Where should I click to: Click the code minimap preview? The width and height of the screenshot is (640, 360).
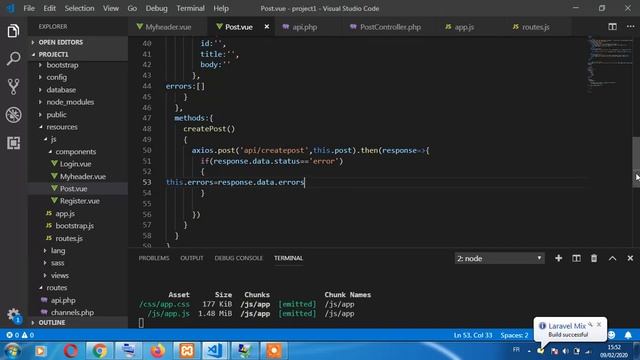pos(608,65)
